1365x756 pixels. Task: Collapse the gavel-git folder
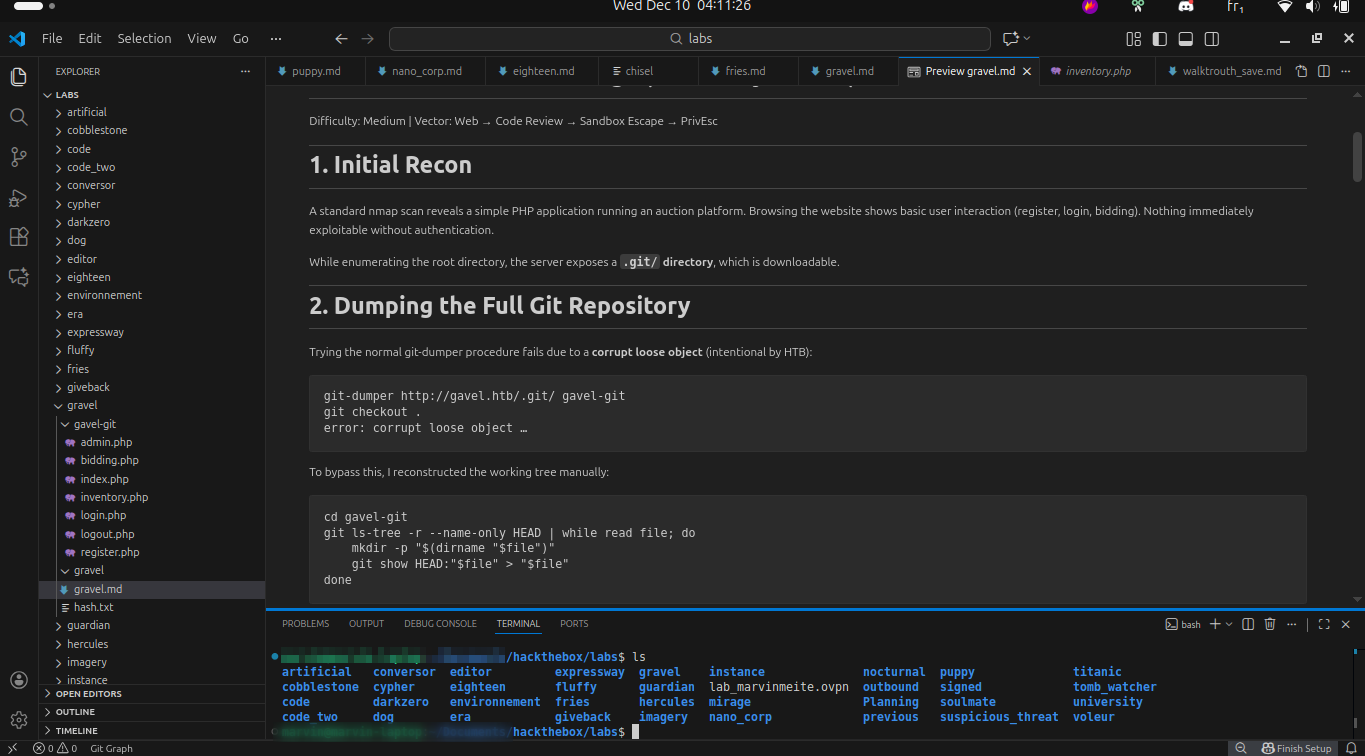95,424
